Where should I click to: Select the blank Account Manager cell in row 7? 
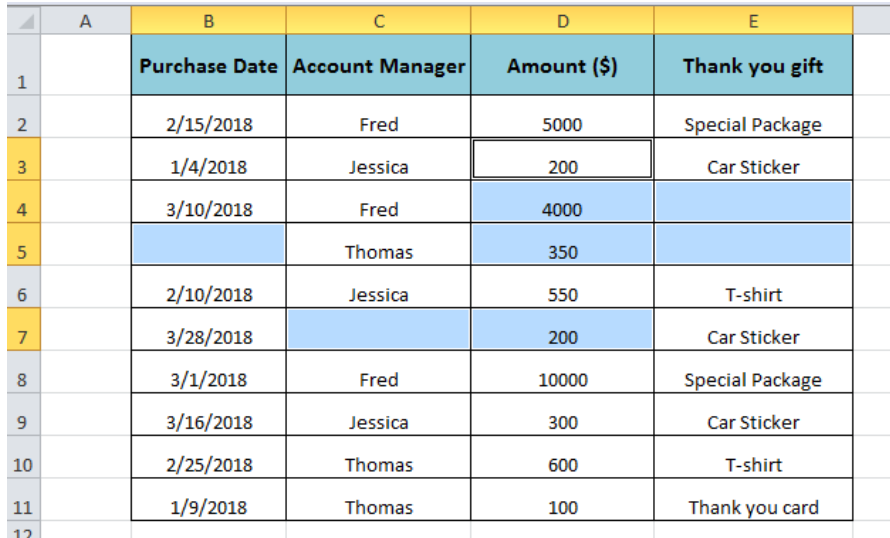[x=379, y=329]
